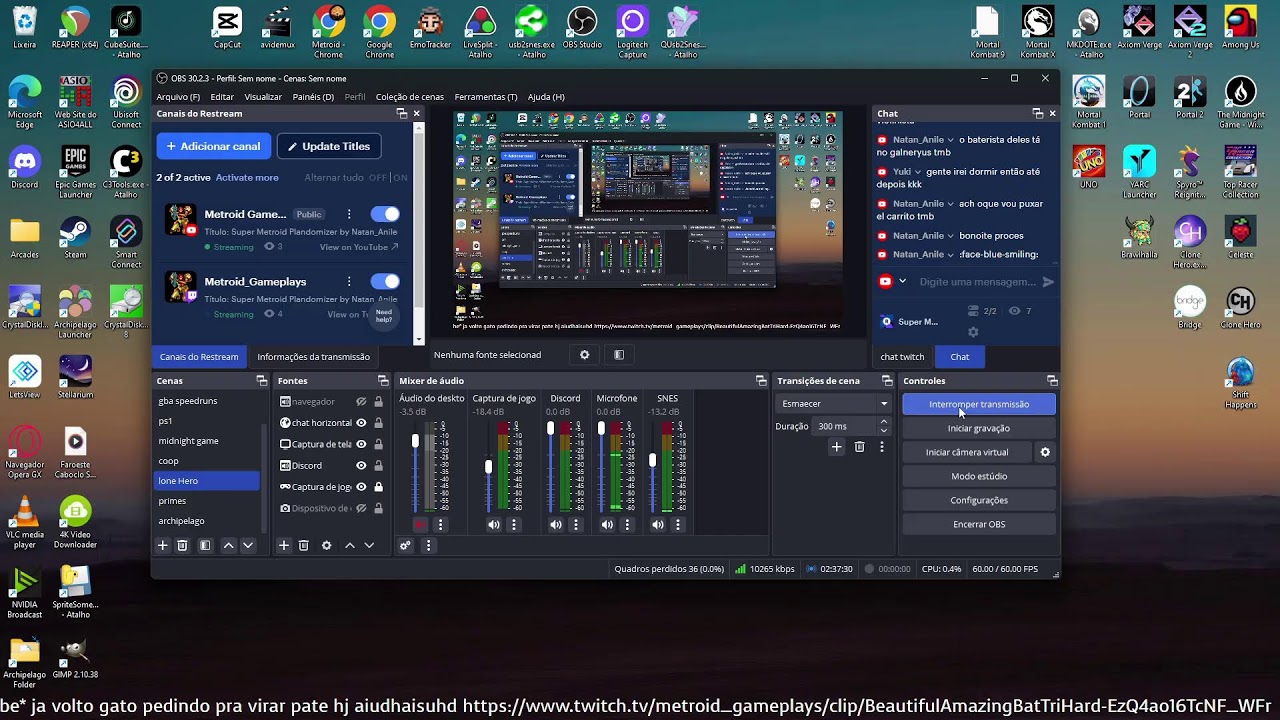The width and height of the screenshot is (1280, 720).
Task: Open Coleção de cenas menu
Action: pos(410,97)
